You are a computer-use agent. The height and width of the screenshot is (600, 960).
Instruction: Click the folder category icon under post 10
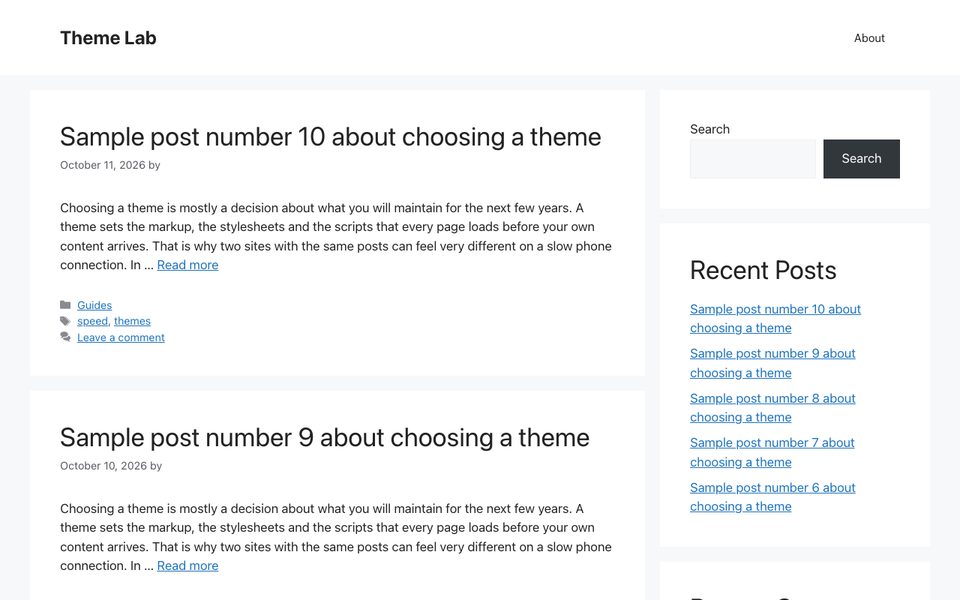tap(66, 305)
